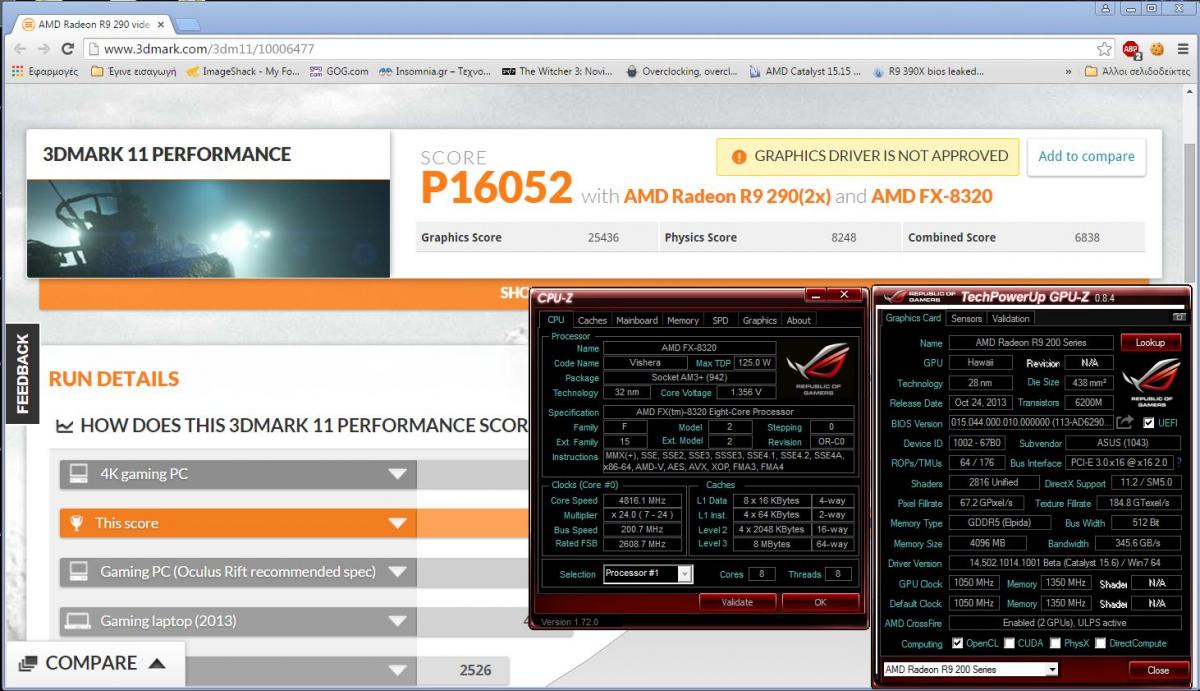The height and width of the screenshot is (691, 1200).
Task: Click the Graphics Score value 25436
Action: [606, 238]
